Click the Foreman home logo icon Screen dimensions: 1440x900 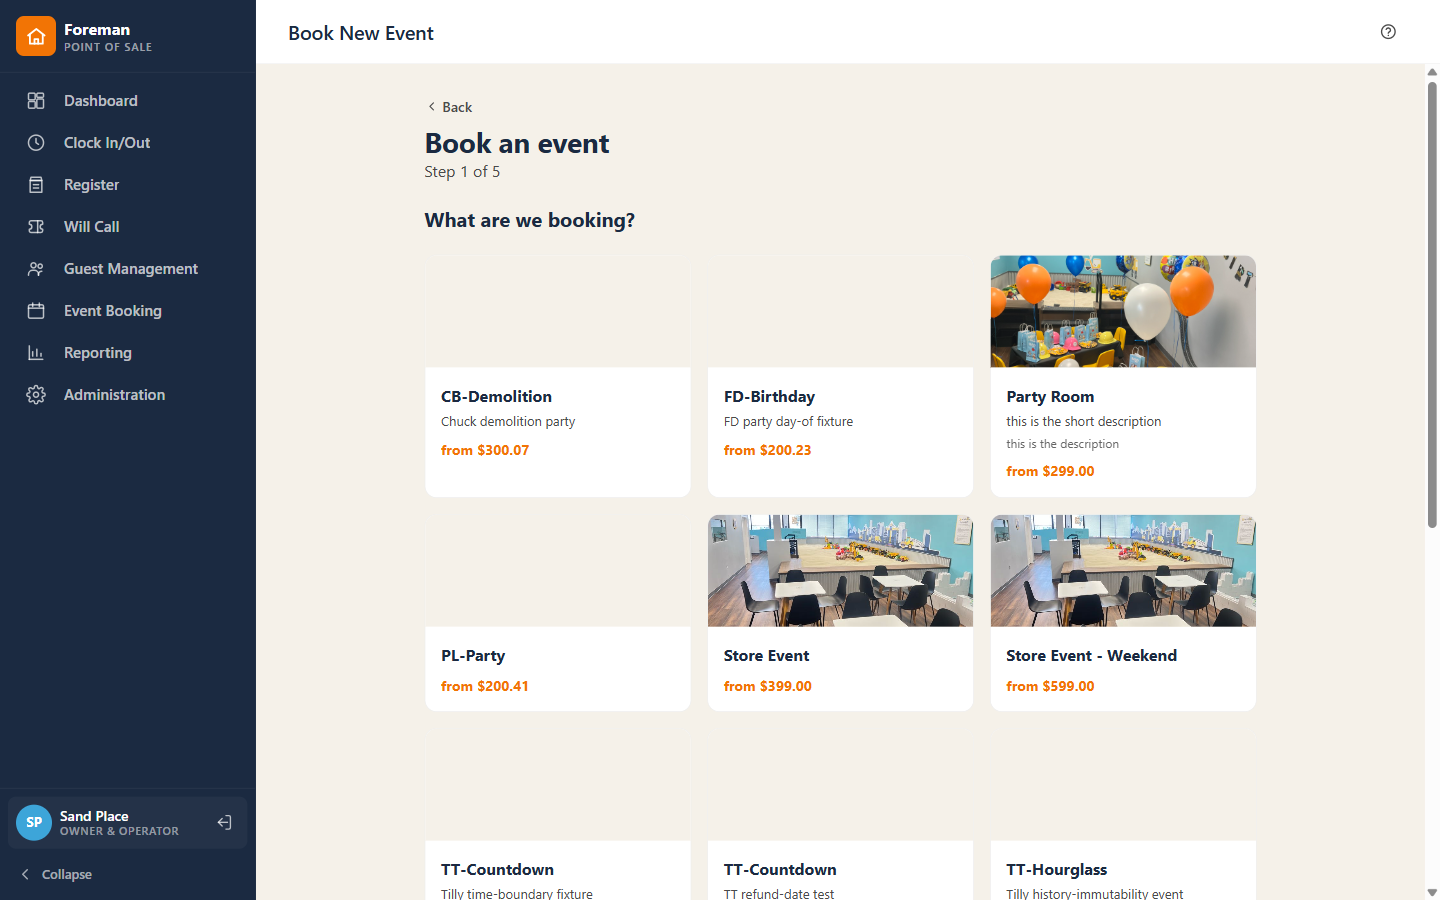point(36,36)
